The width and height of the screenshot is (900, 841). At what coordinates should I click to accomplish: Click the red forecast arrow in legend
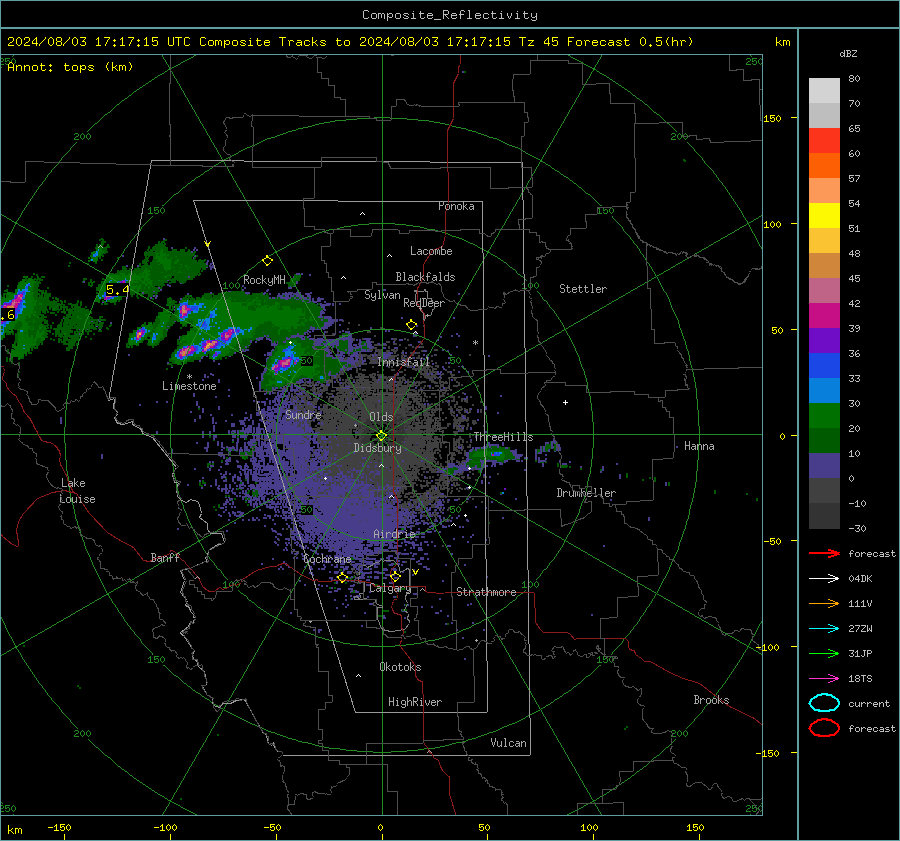click(x=824, y=553)
